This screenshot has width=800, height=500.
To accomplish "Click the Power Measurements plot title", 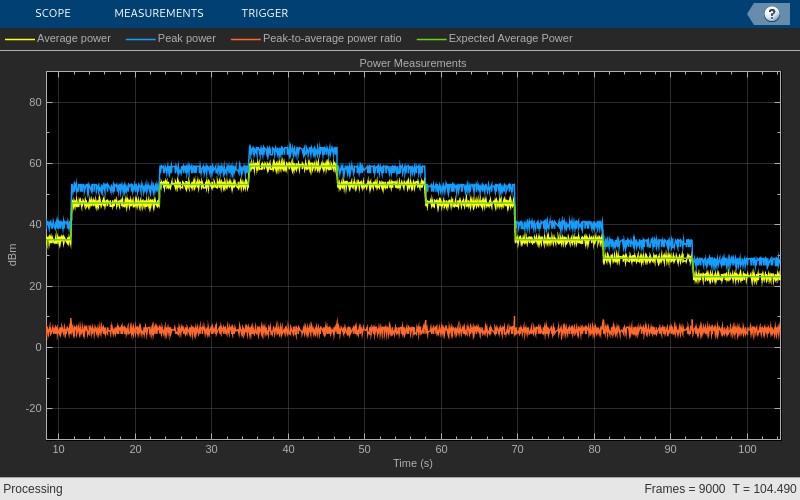I will [x=413, y=63].
